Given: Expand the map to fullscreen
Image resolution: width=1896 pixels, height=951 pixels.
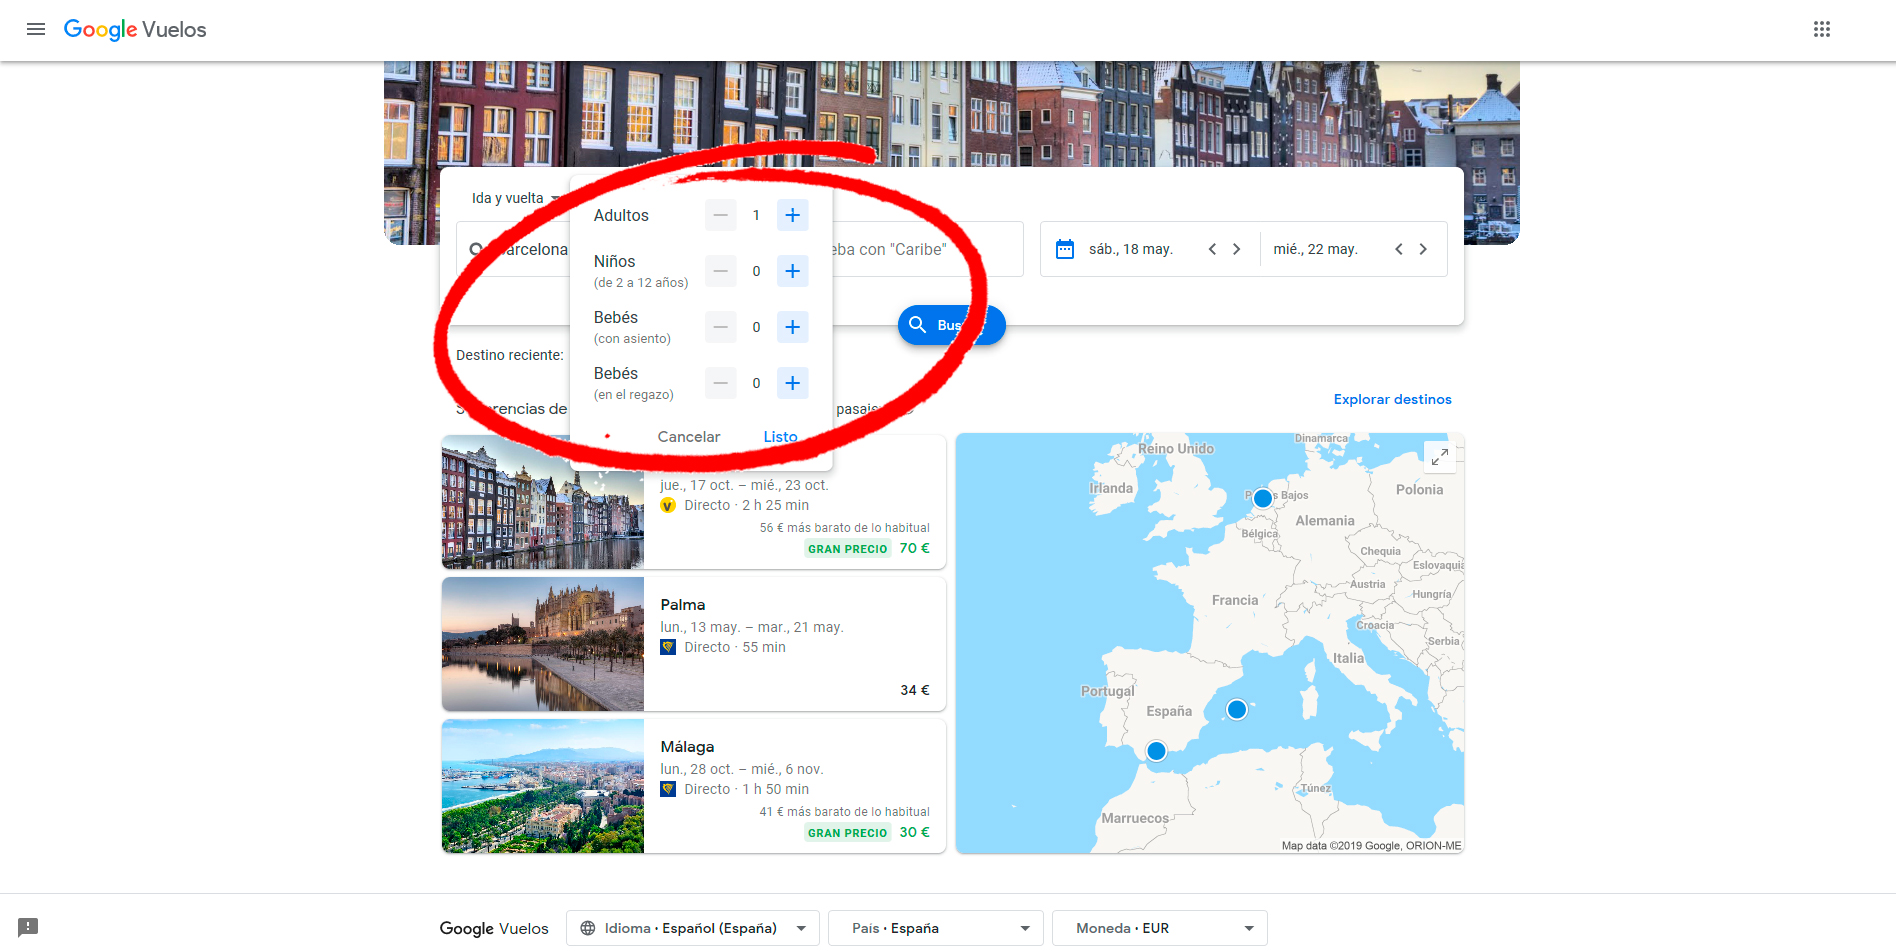Looking at the screenshot, I should pyautogui.click(x=1439, y=457).
